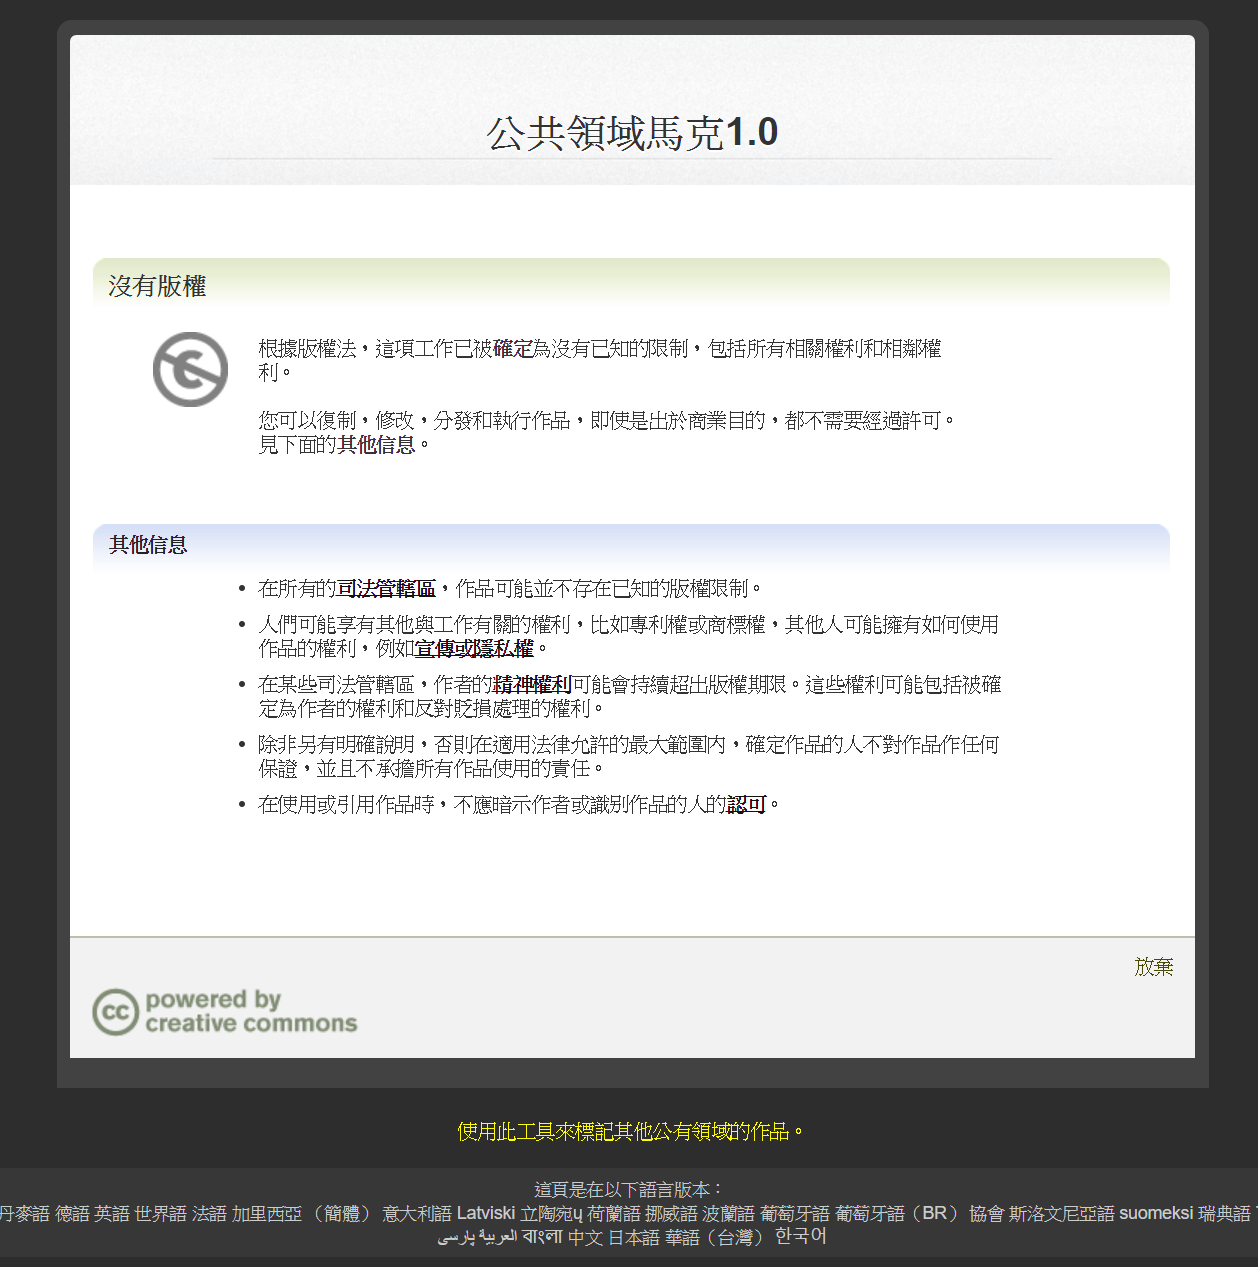This screenshot has height=1267, width=1258.
Task: Open the 確定 link in the first paragraph
Action: tap(512, 349)
